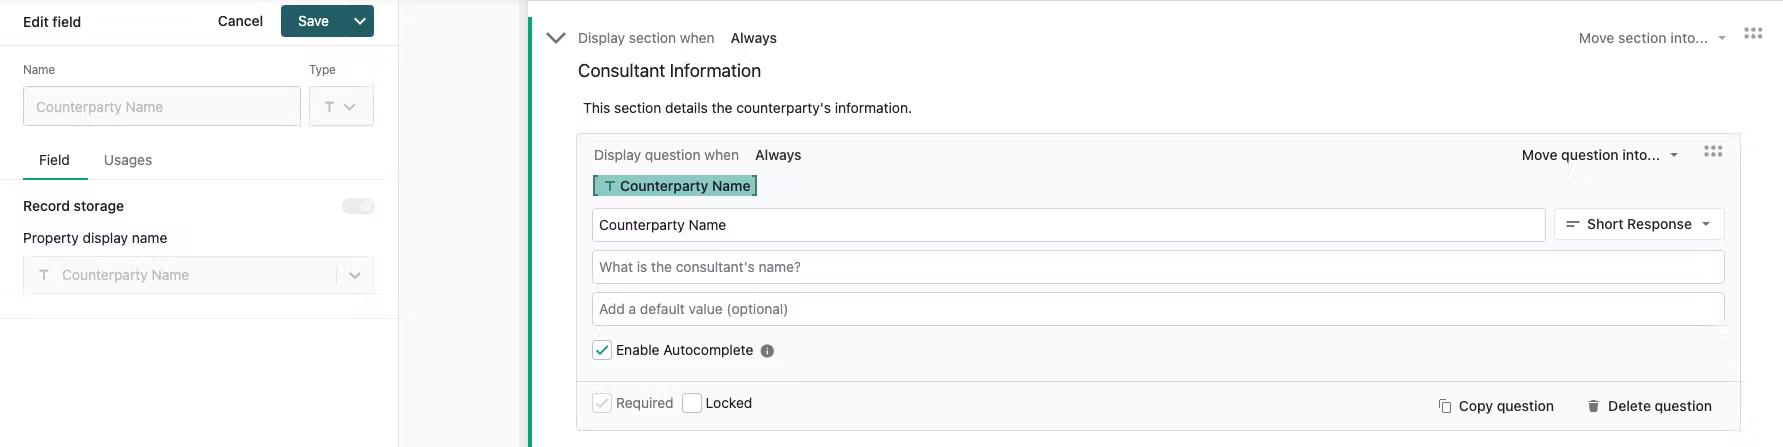Click the question drag handle dots icon
Screen dimensions: 1783x447
(x=1713, y=151)
